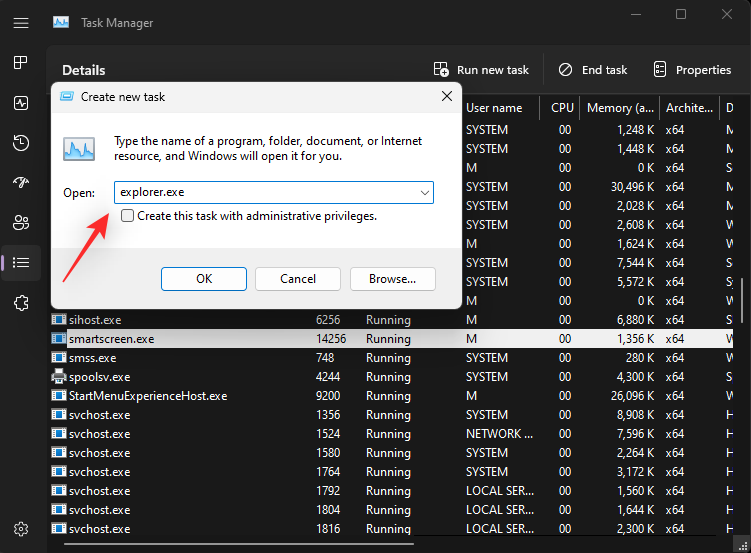Image resolution: width=751 pixels, height=553 pixels.
Task: Click End task in the toolbar
Action: 593,70
